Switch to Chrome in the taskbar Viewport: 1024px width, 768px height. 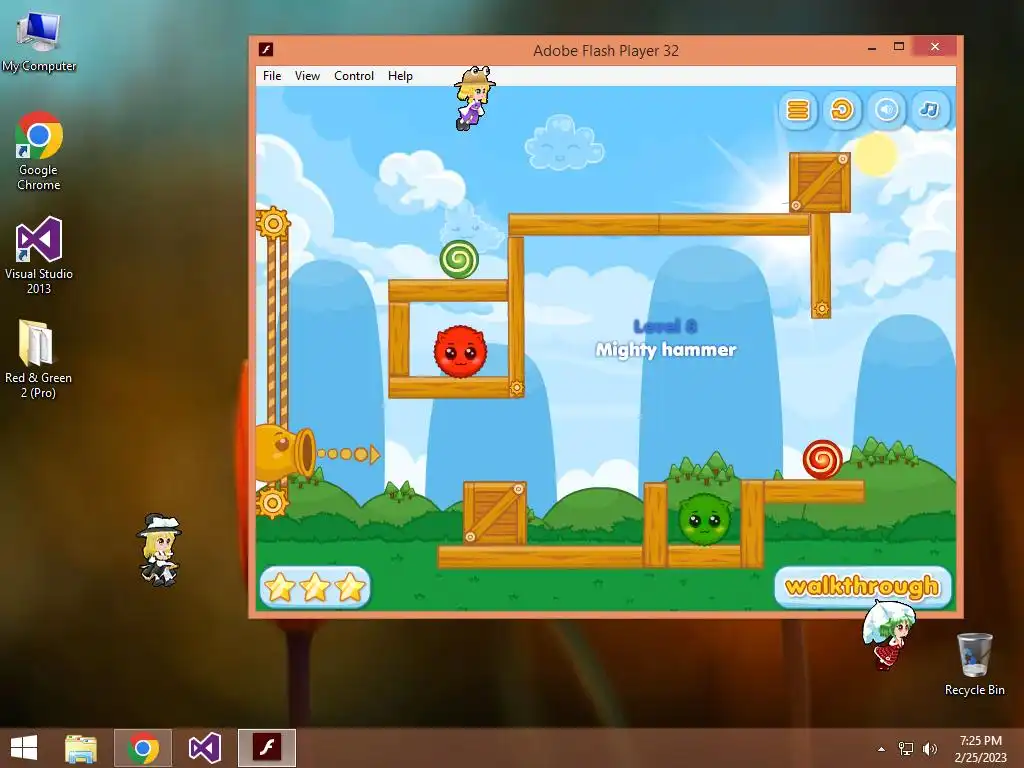pyautogui.click(x=143, y=748)
